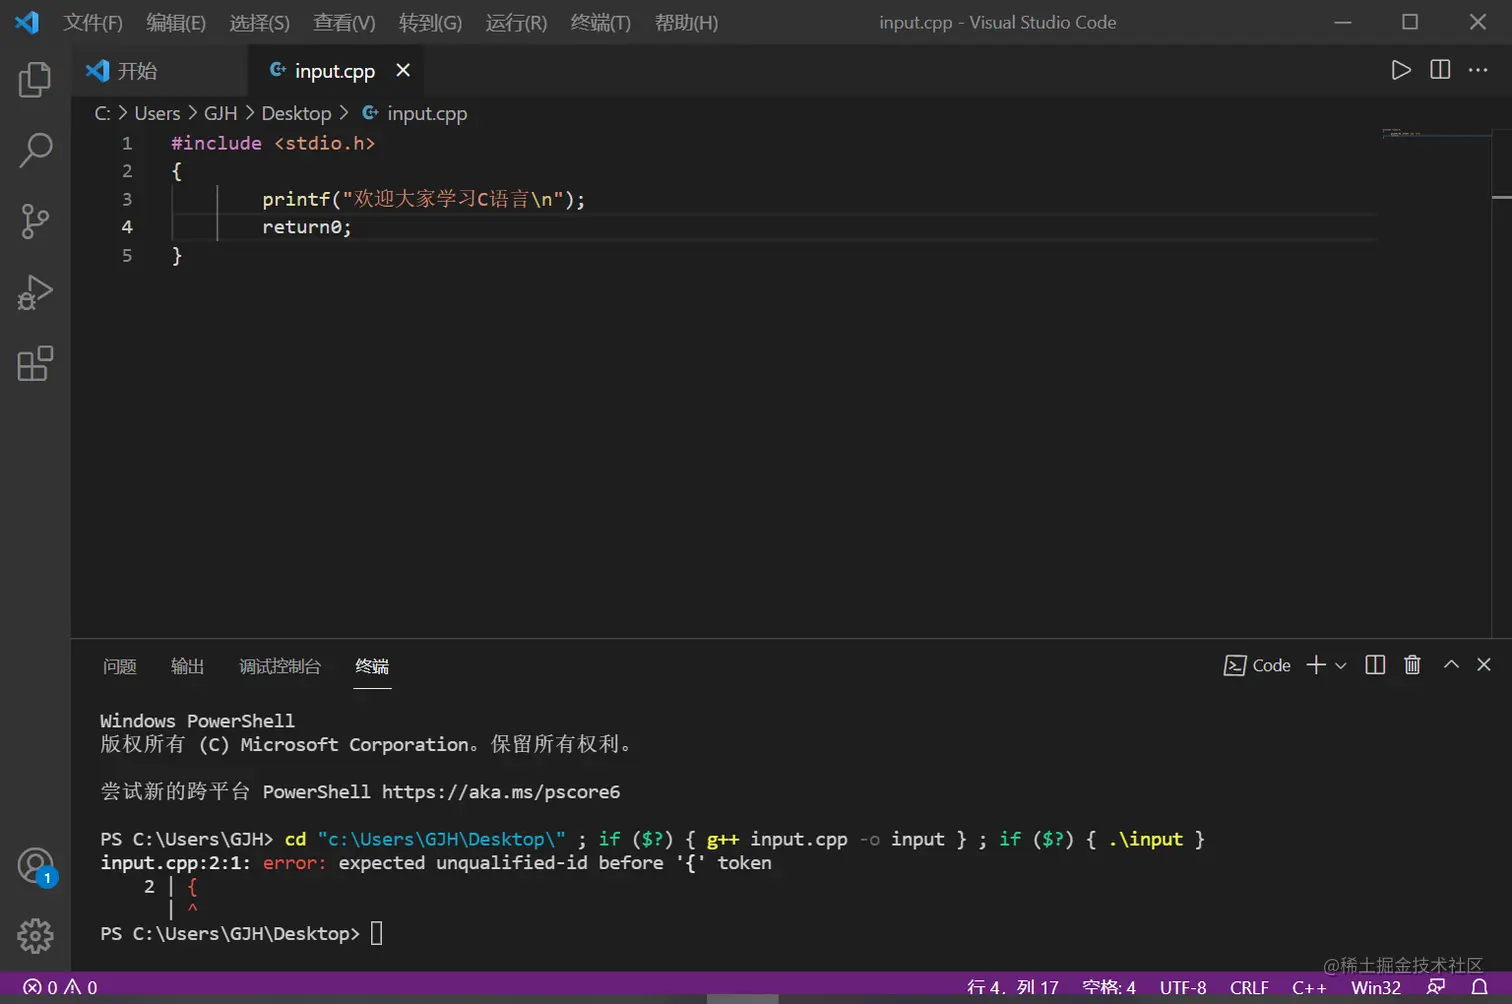Open the editor More Actions menu
The image size is (1512, 1004).
point(1478,70)
